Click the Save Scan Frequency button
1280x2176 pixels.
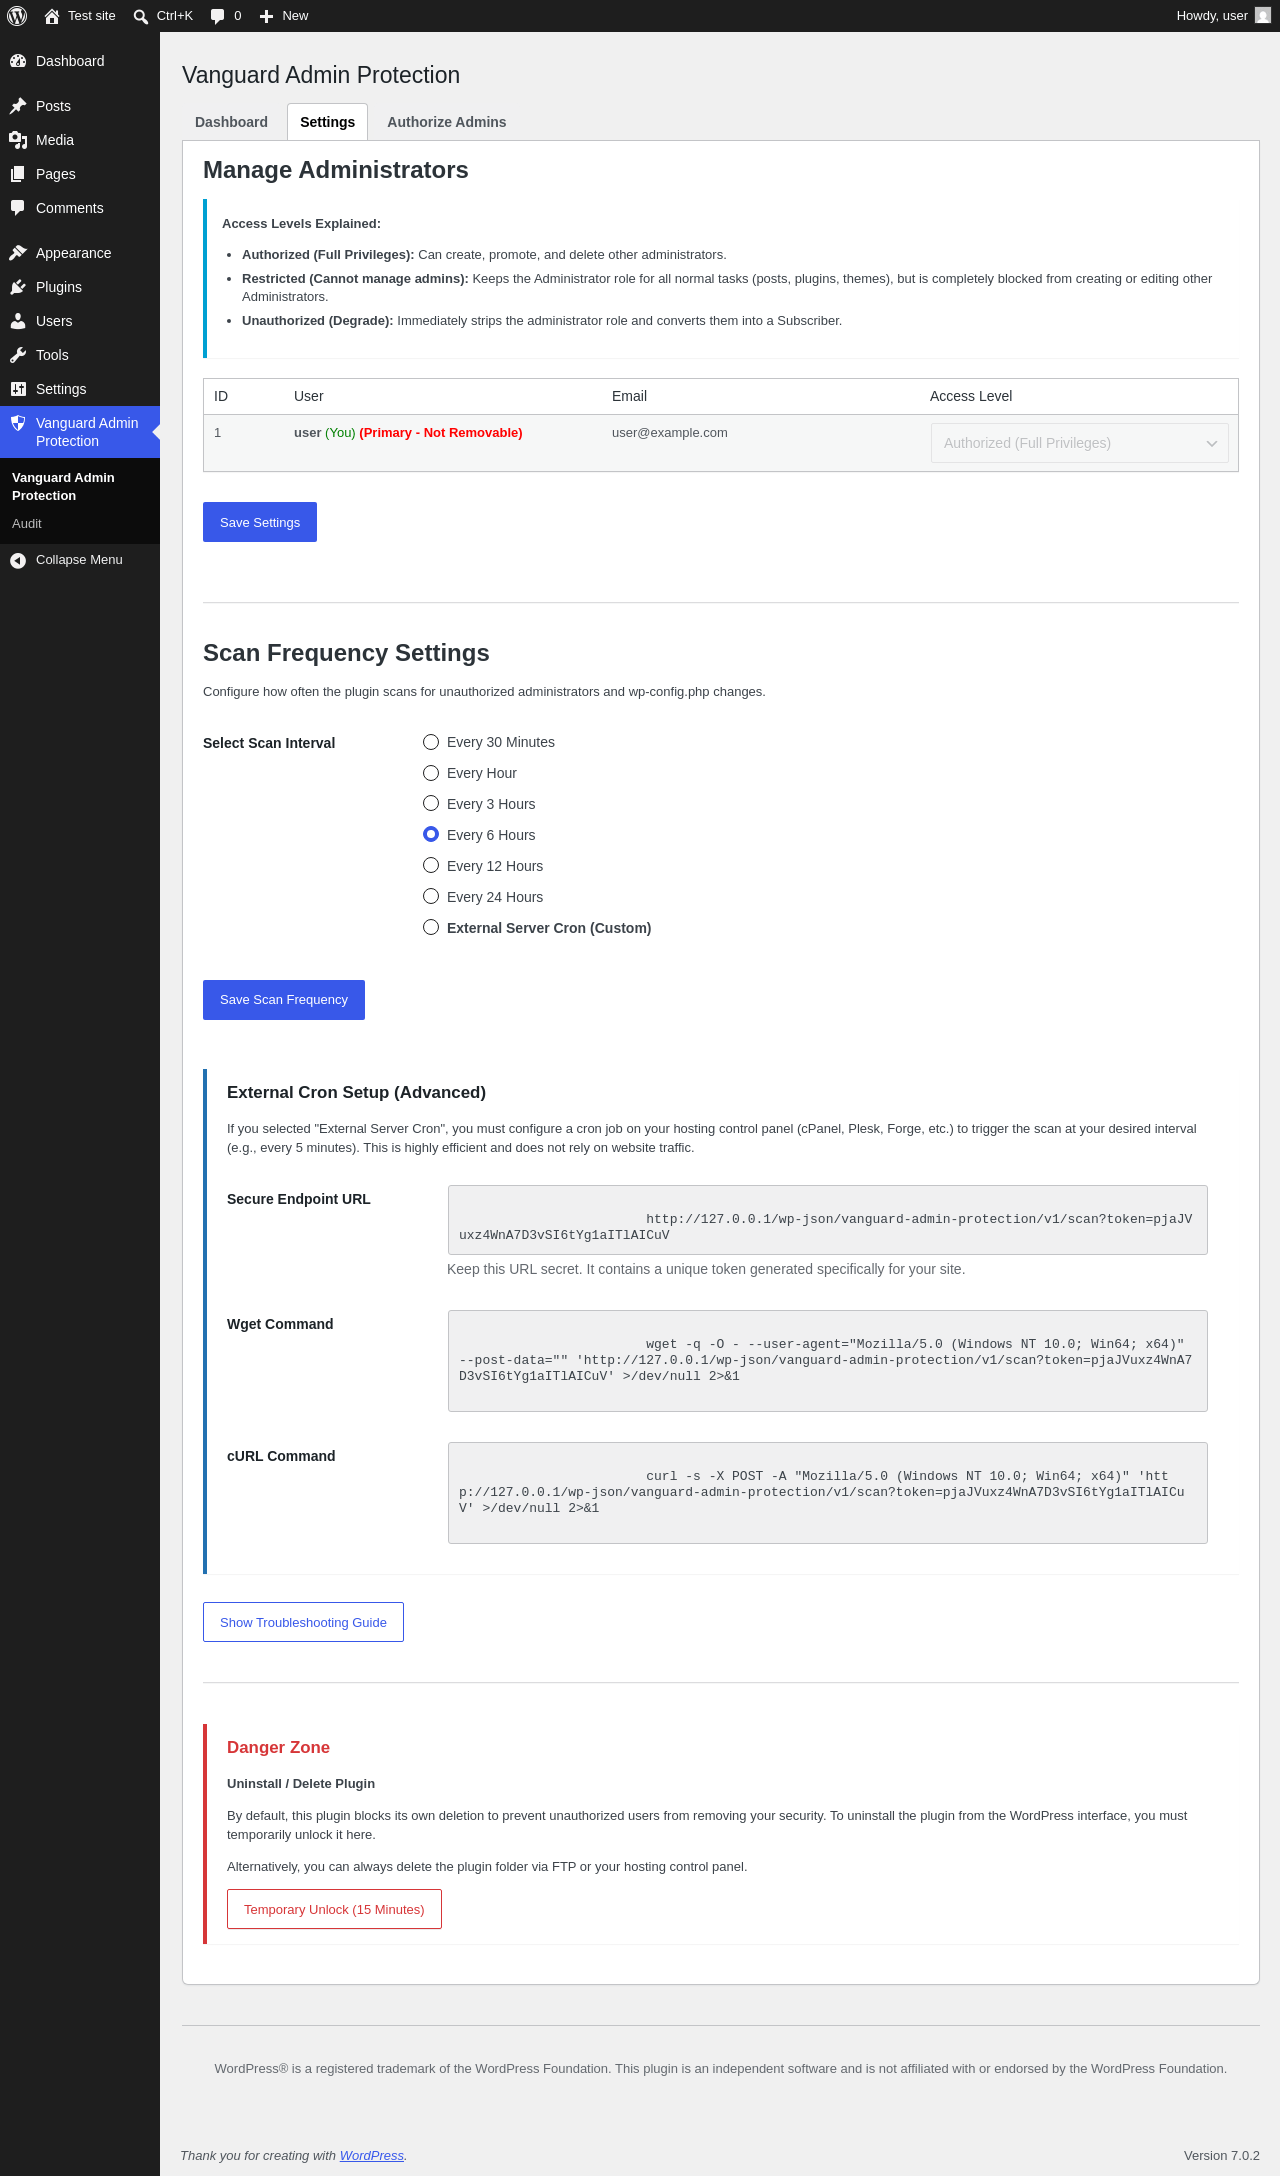pos(284,1000)
